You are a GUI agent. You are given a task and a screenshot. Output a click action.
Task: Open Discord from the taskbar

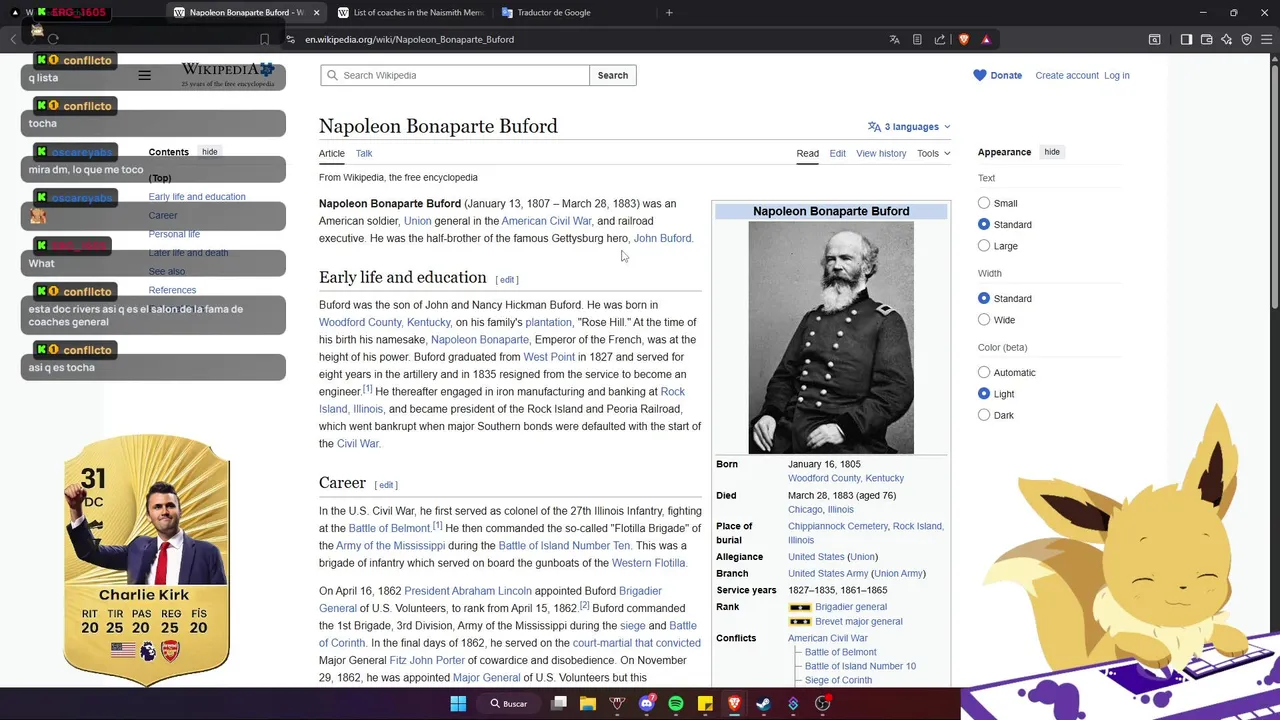click(x=646, y=704)
